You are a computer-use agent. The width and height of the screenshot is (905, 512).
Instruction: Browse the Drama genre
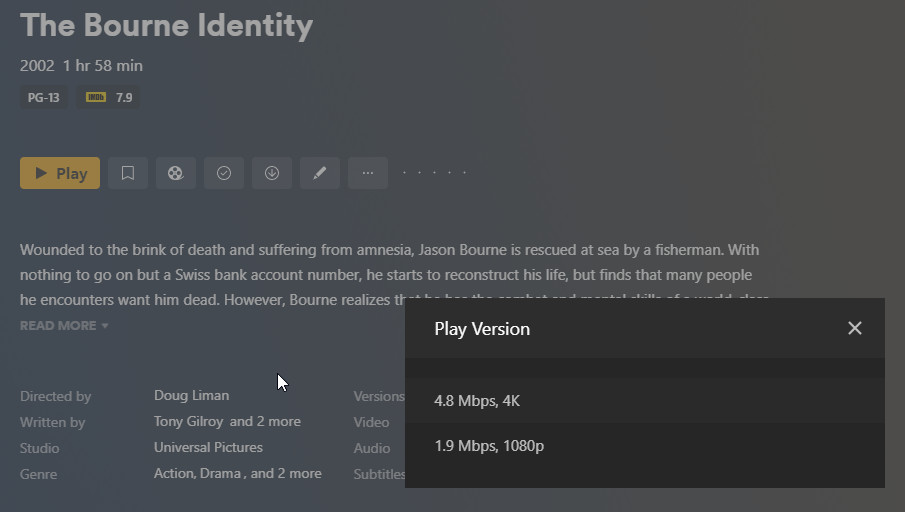pyautogui.click(x=220, y=473)
